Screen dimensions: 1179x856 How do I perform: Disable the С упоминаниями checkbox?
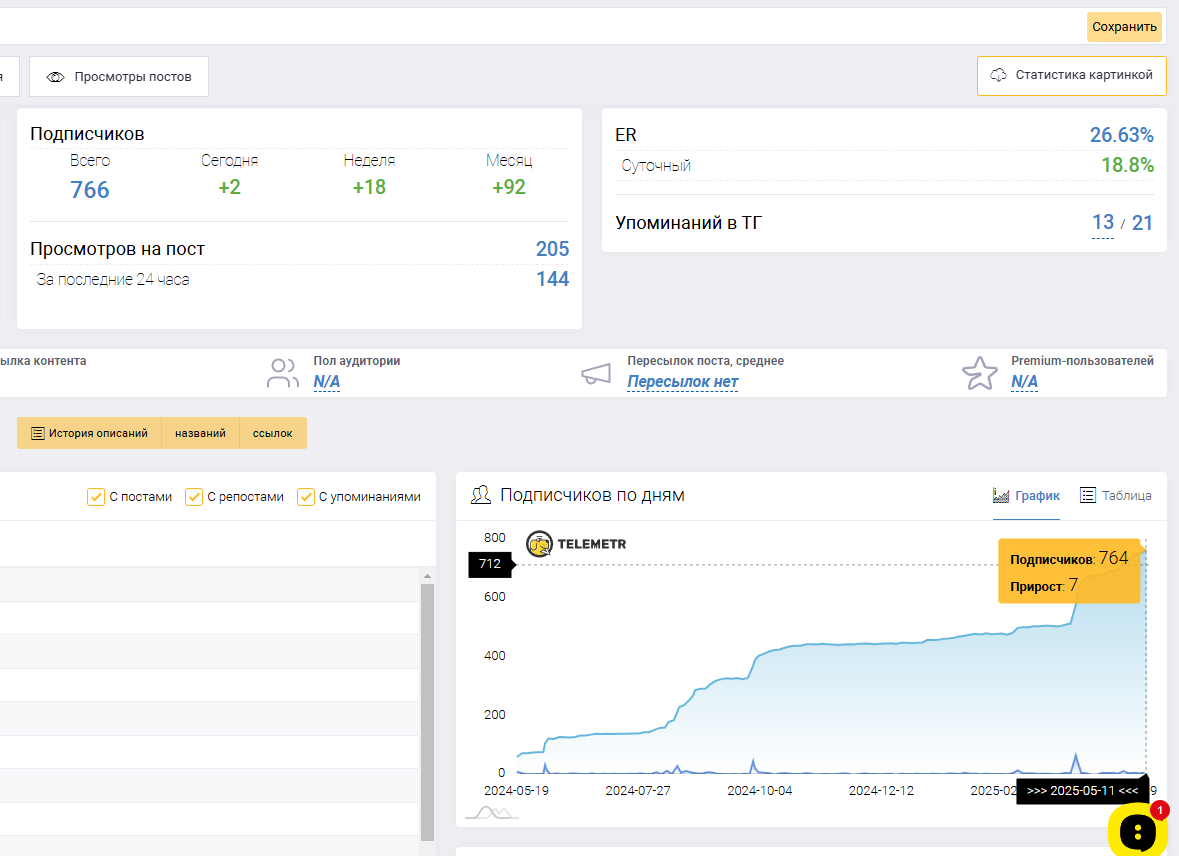point(305,497)
